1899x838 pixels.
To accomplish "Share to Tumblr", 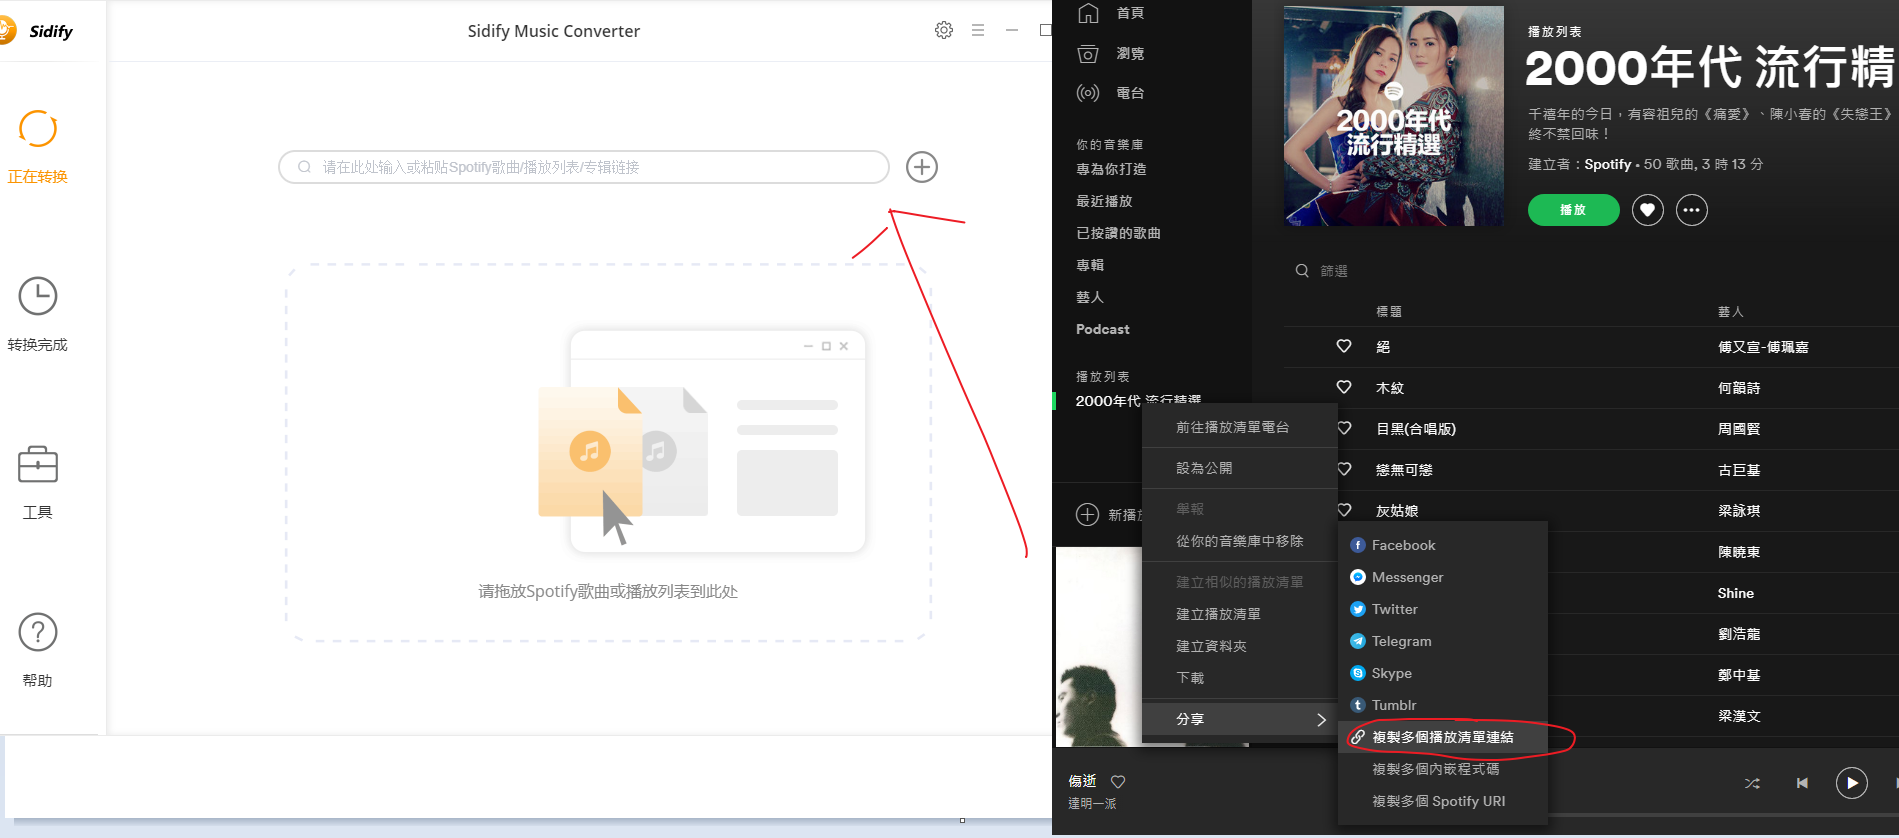I will tap(1443, 705).
